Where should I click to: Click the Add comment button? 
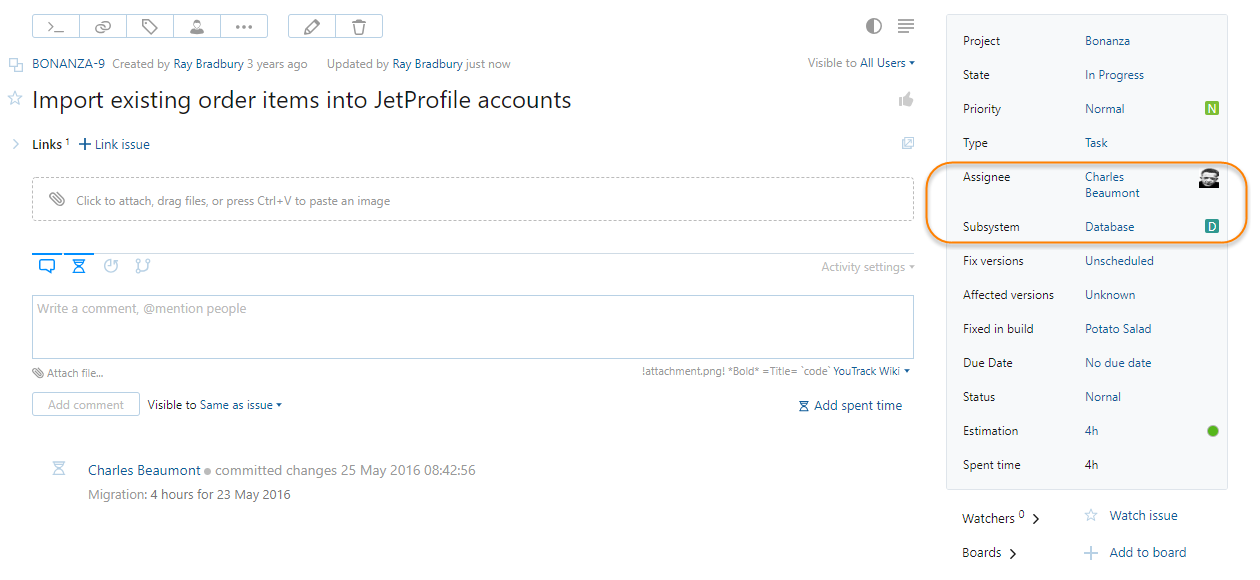85,404
